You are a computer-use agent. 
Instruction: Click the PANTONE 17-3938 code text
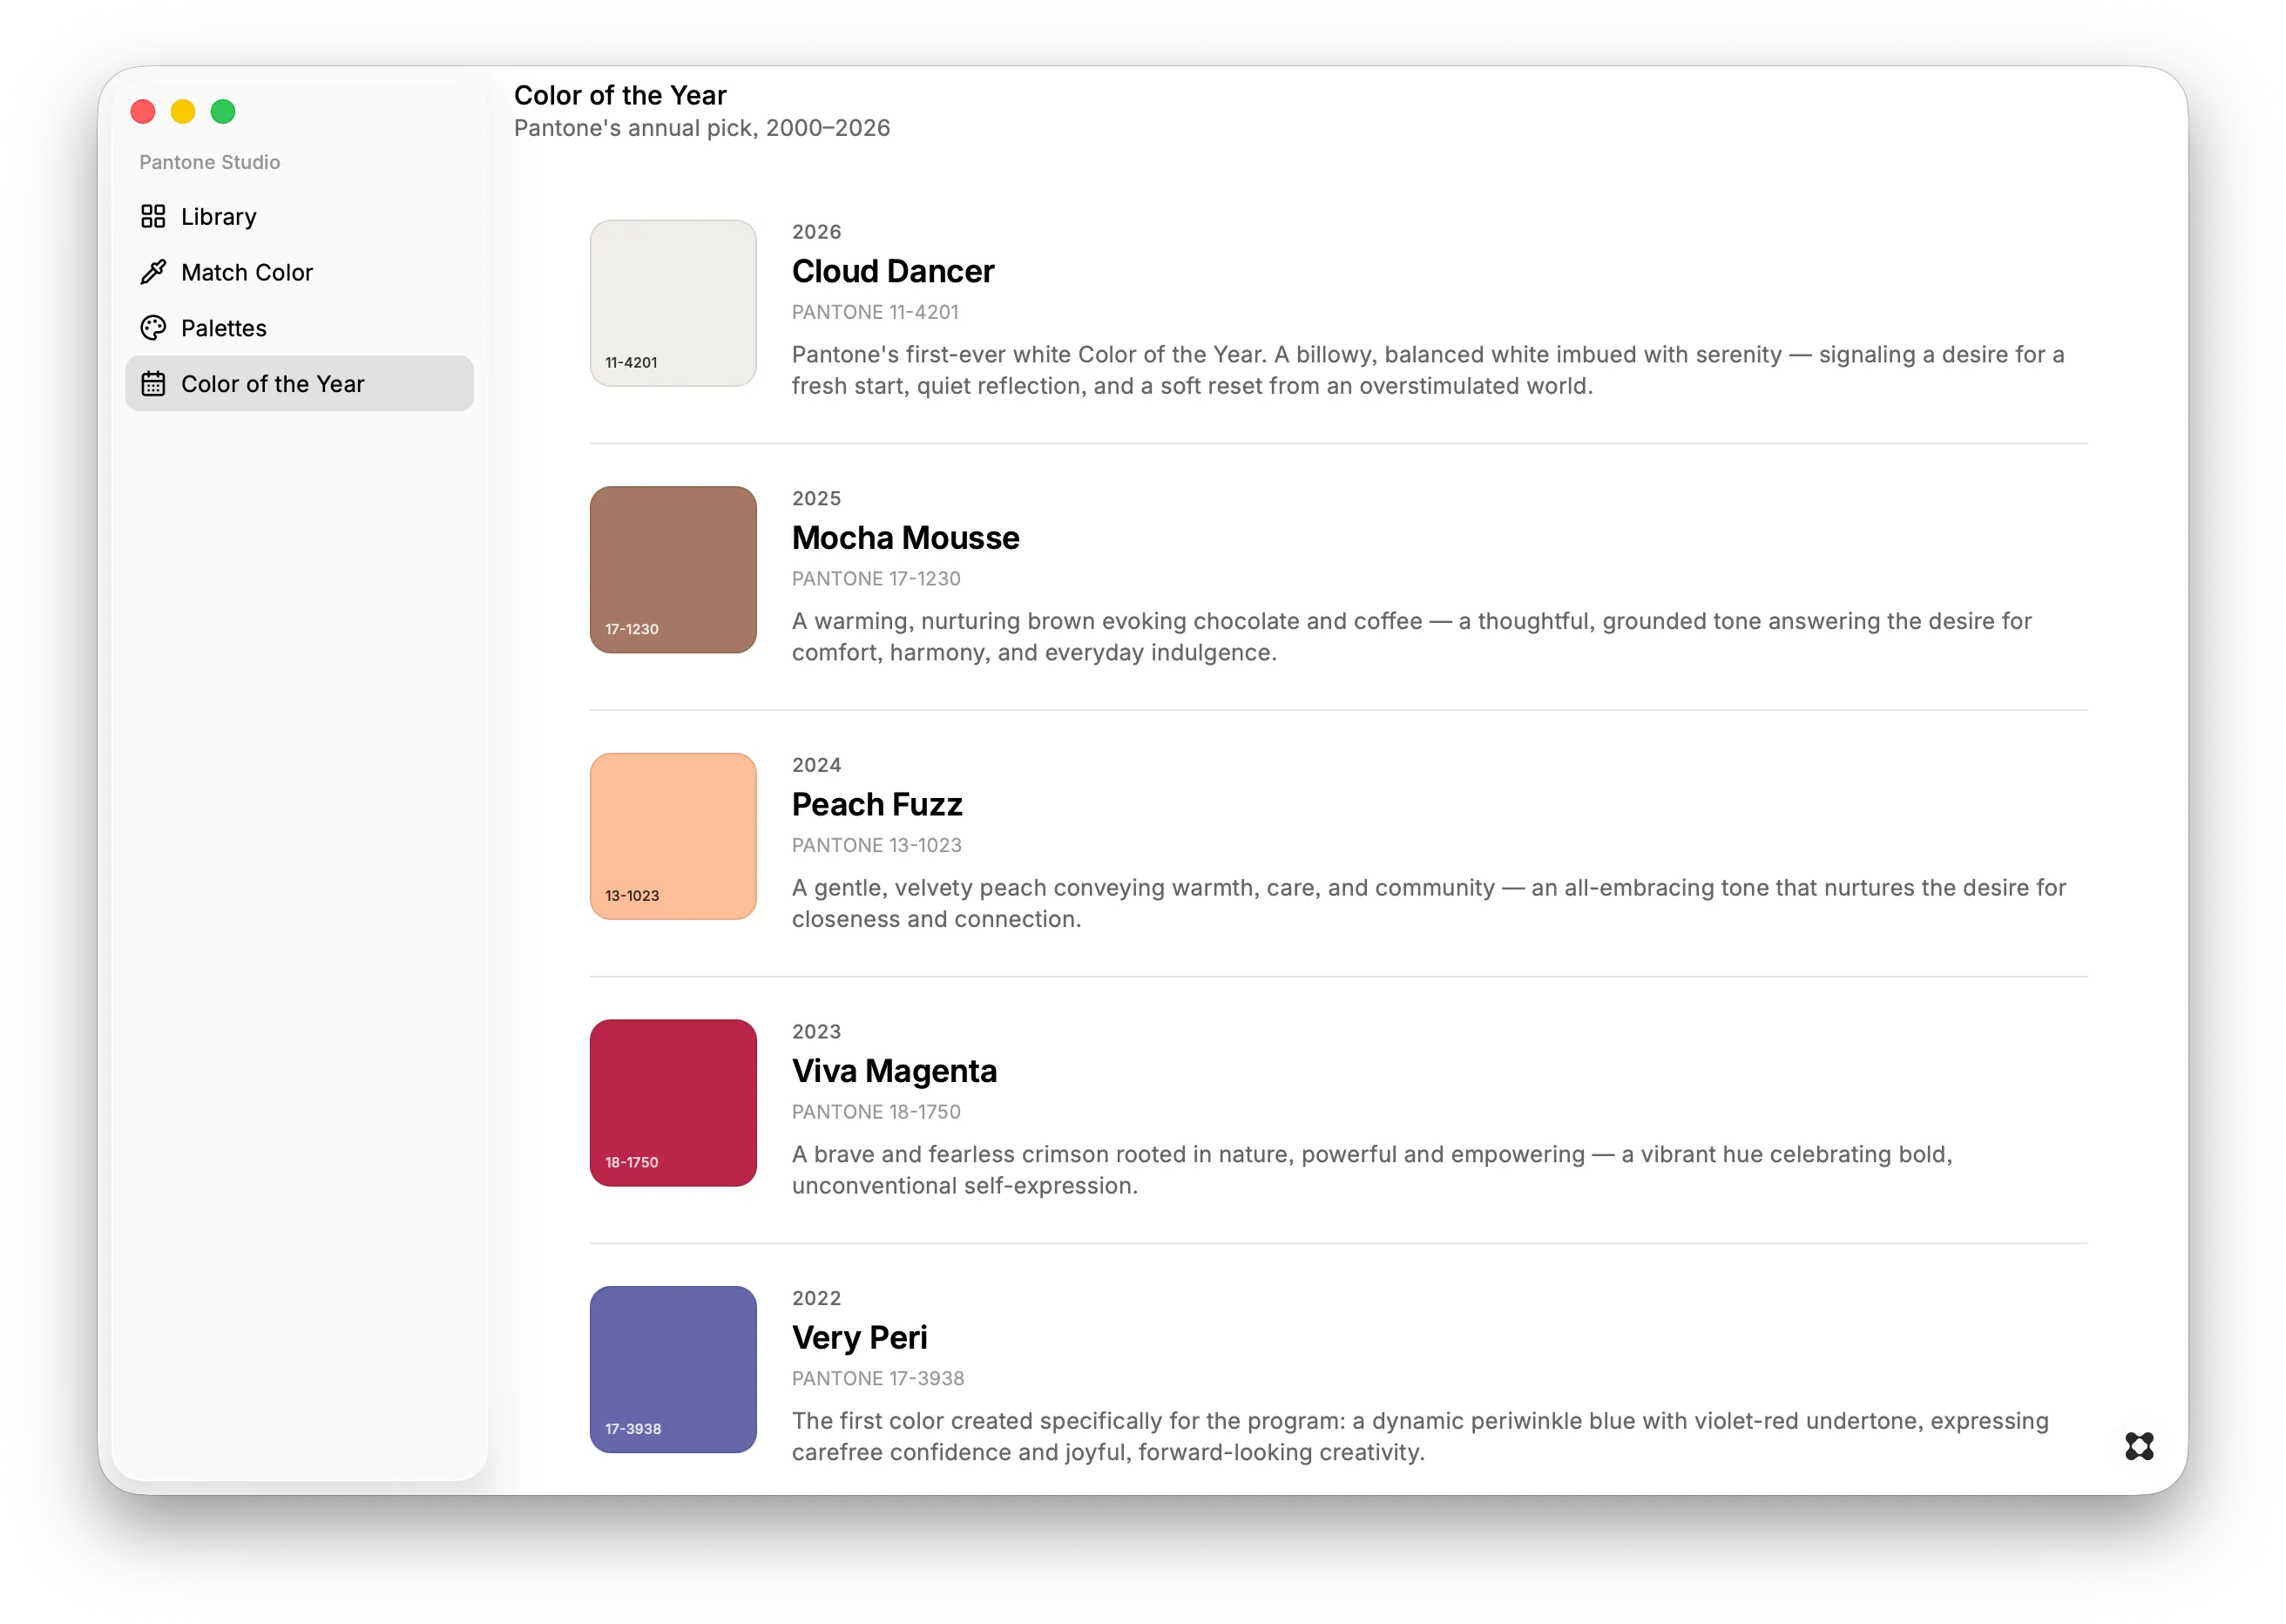(878, 1379)
